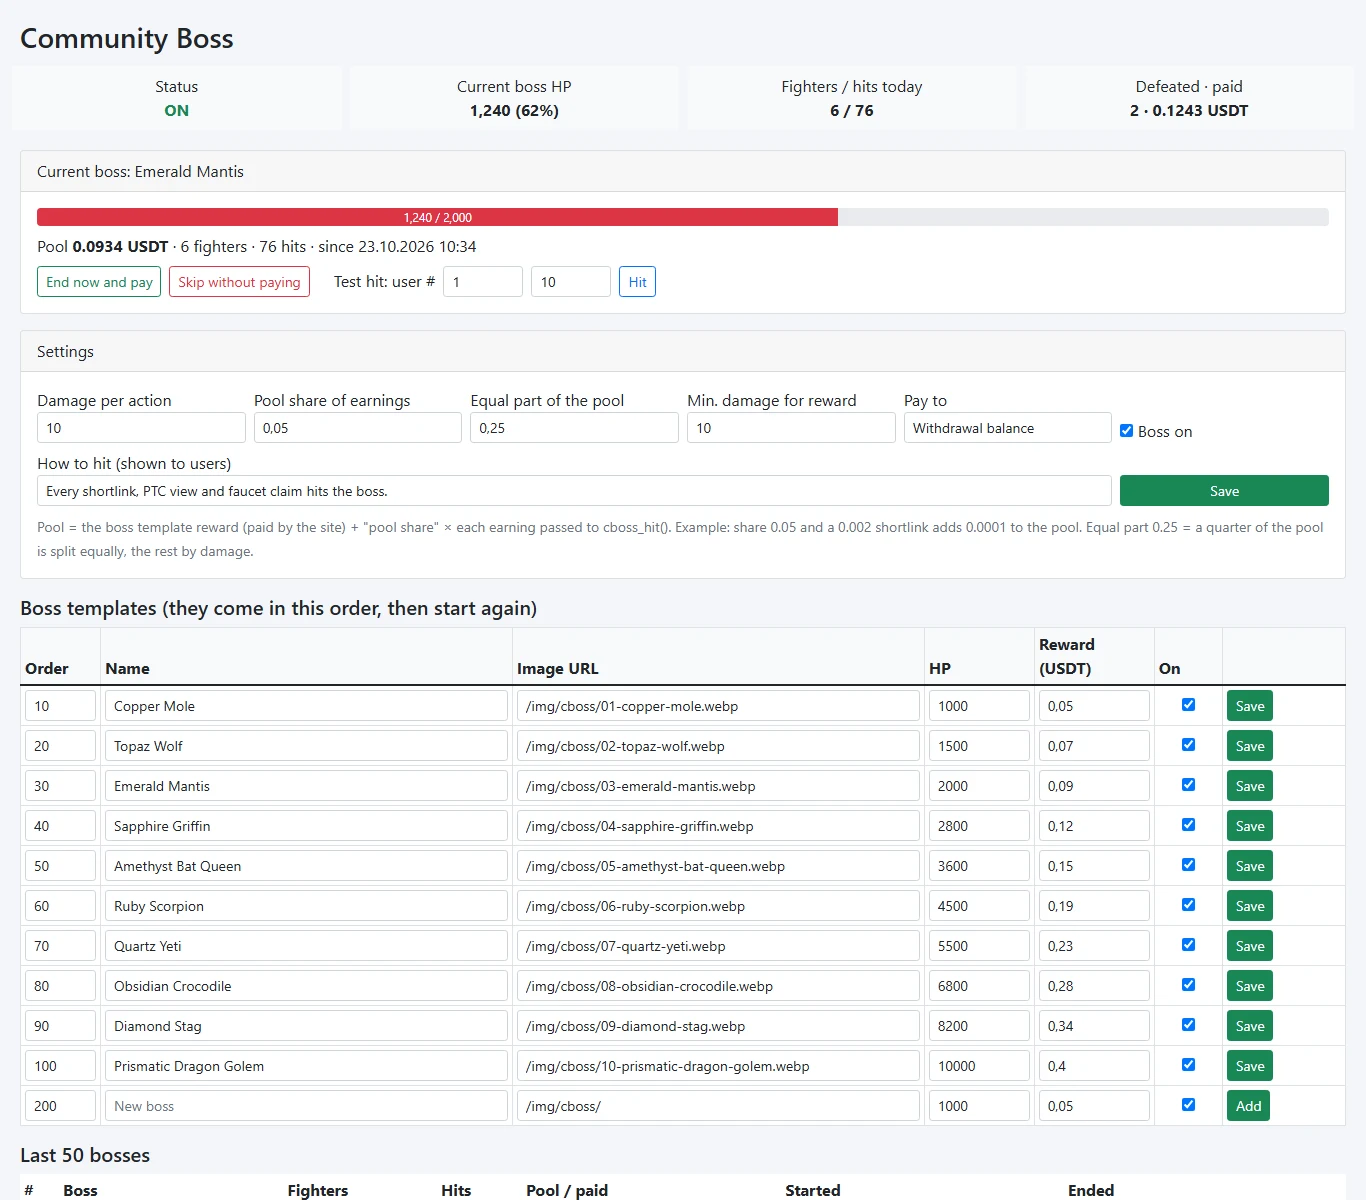Click the End now and pay button
The image size is (1366, 1200).
[x=99, y=282]
